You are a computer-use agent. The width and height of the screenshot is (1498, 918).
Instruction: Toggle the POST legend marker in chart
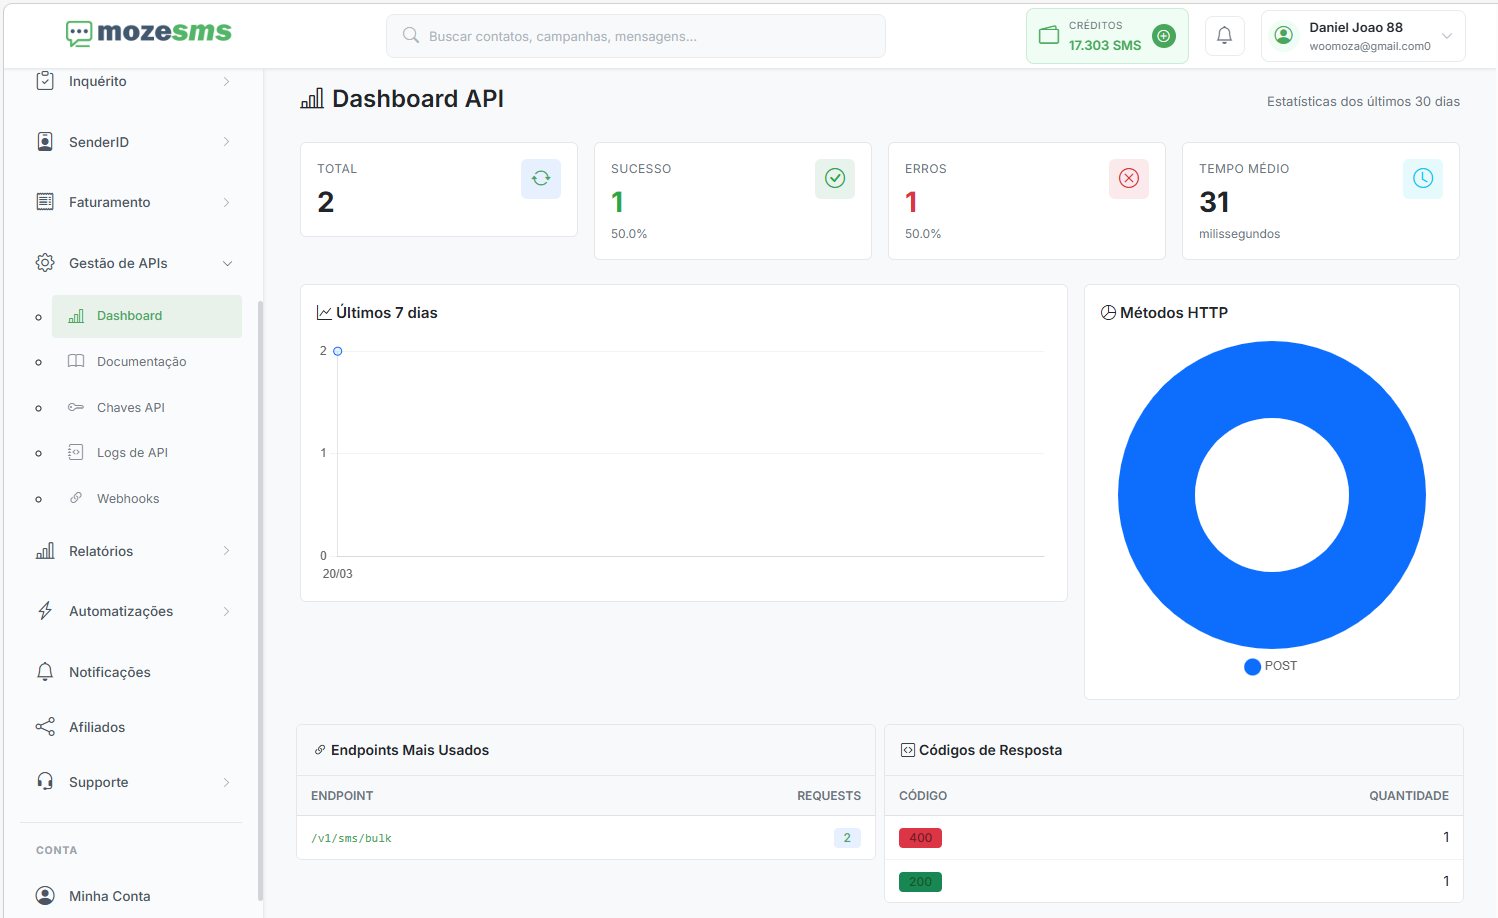click(1252, 667)
